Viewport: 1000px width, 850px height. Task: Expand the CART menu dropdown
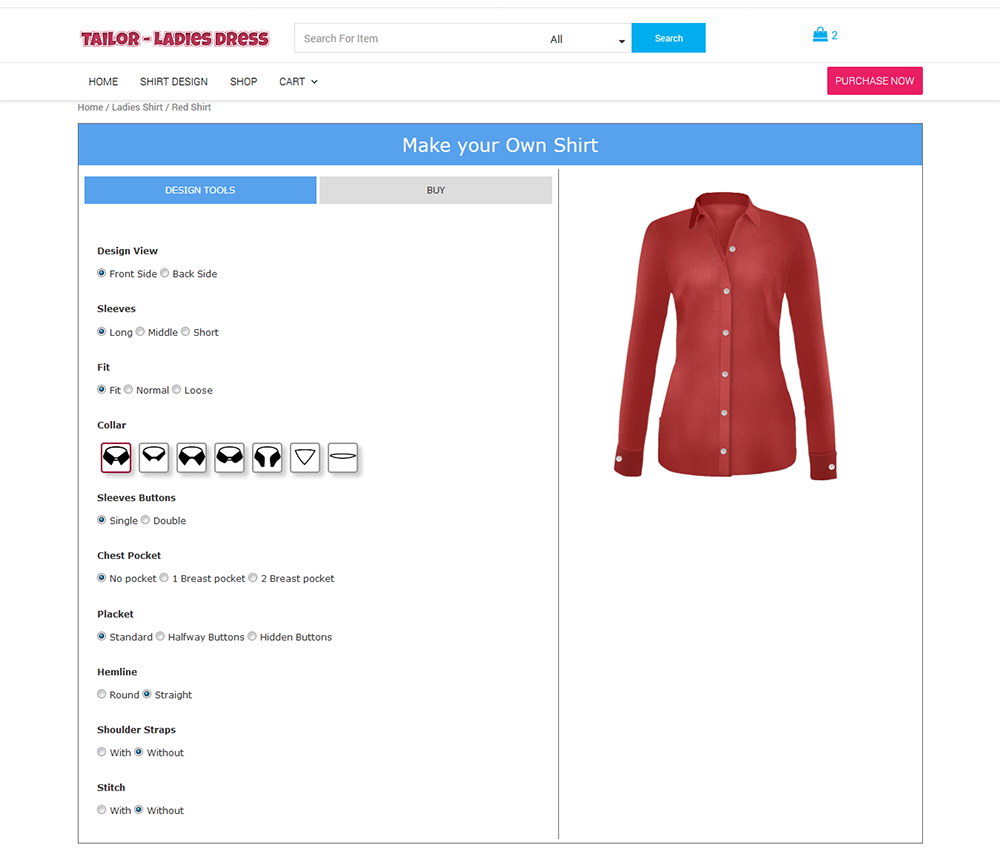(298, 82)
